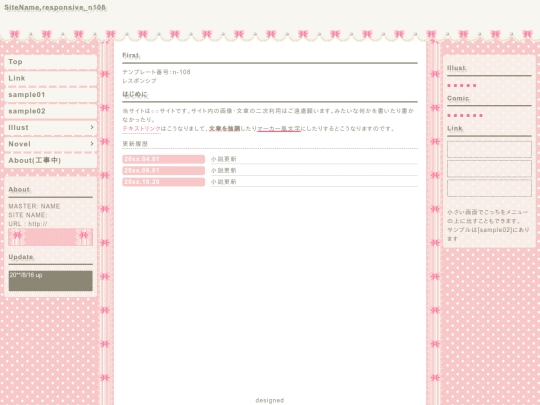Click the 20**/8/16 up update box

[x=50, y=281]
